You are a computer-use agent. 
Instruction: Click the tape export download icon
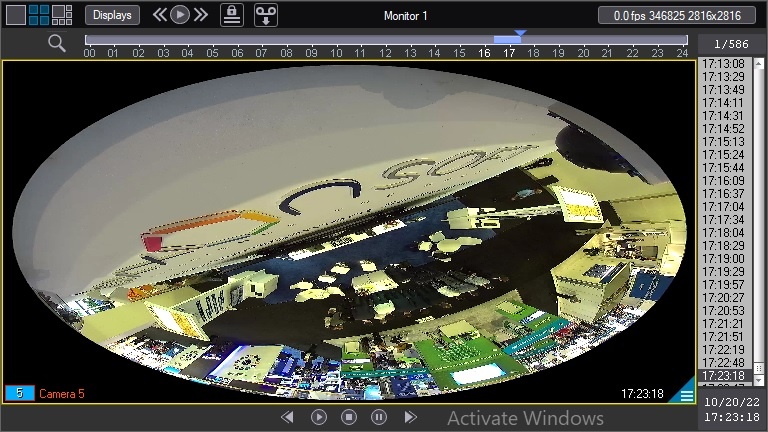click(266, 15)
